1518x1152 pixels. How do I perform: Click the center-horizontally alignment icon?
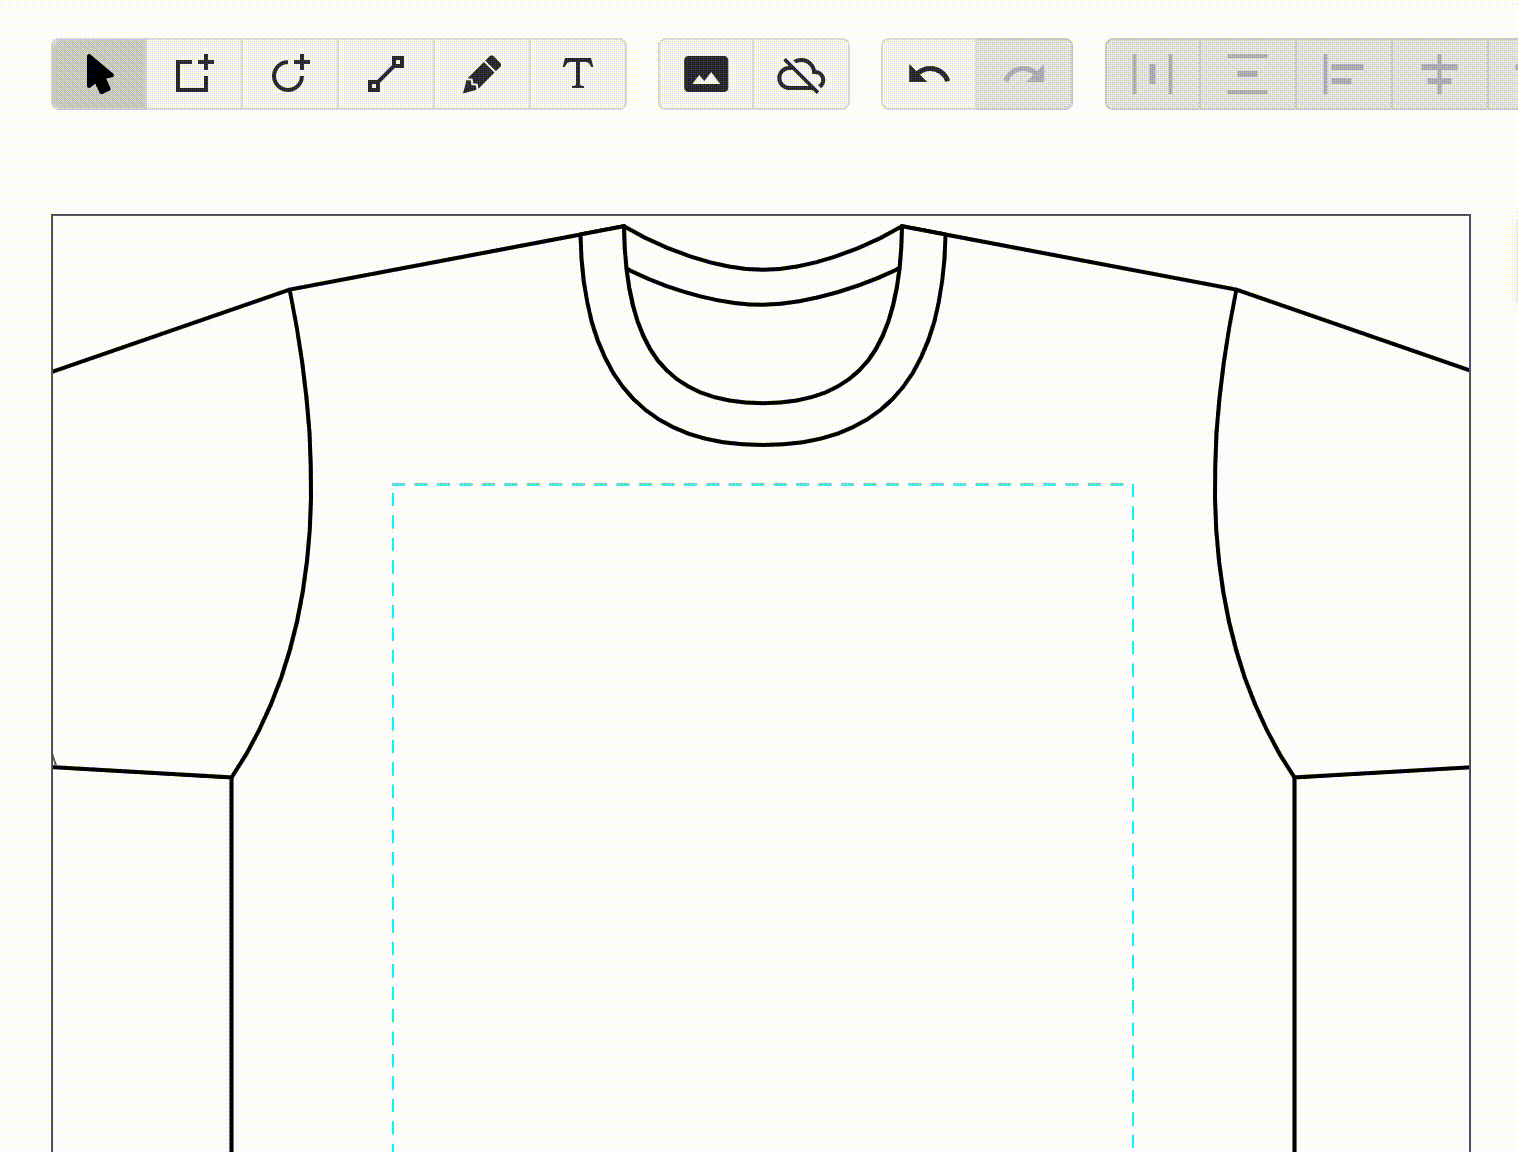[x=1247, y=74]
